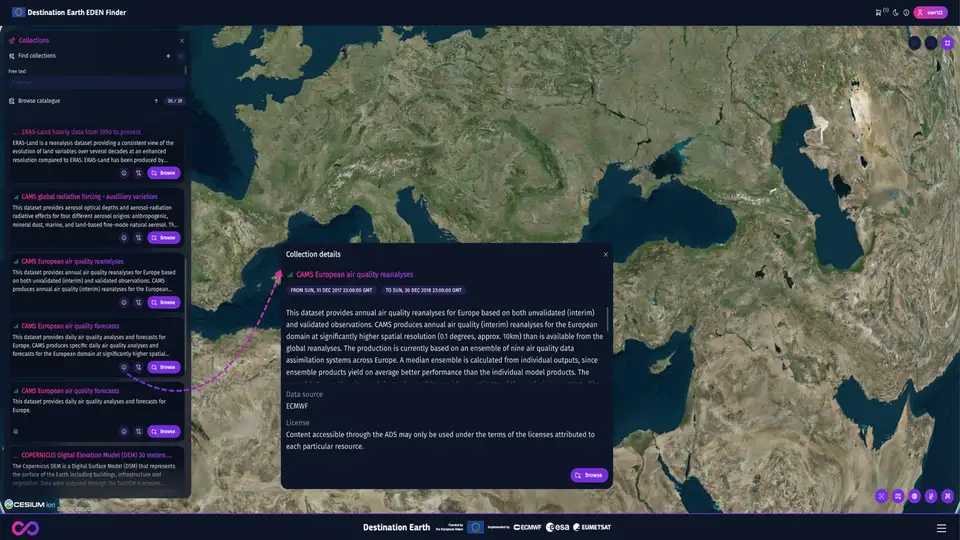The image size is (960, 540).
Task: Open the shopping cart icon in header
Action: pos(879,12)
